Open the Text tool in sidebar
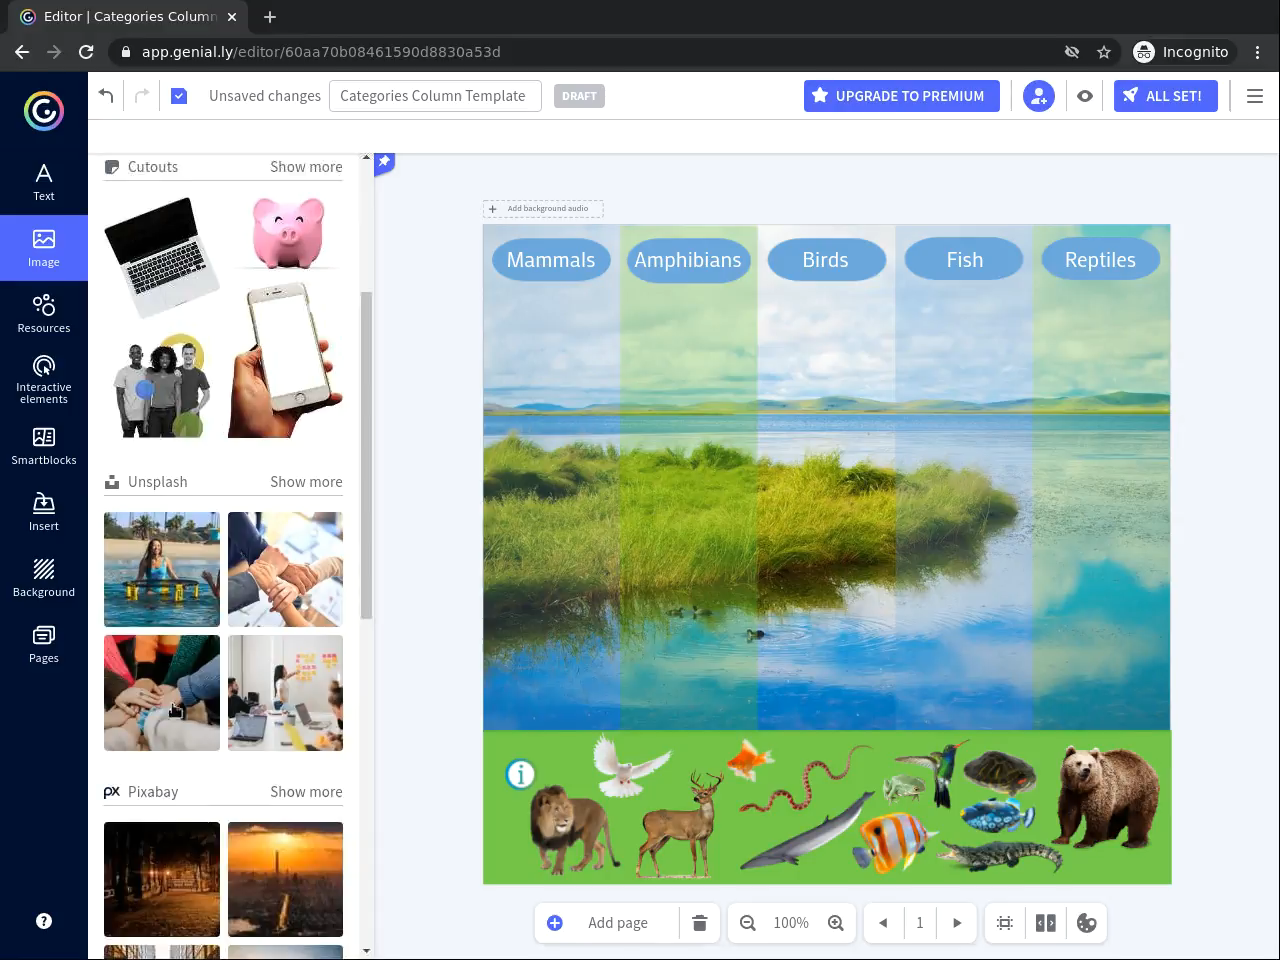 click(x=44, y=182)
